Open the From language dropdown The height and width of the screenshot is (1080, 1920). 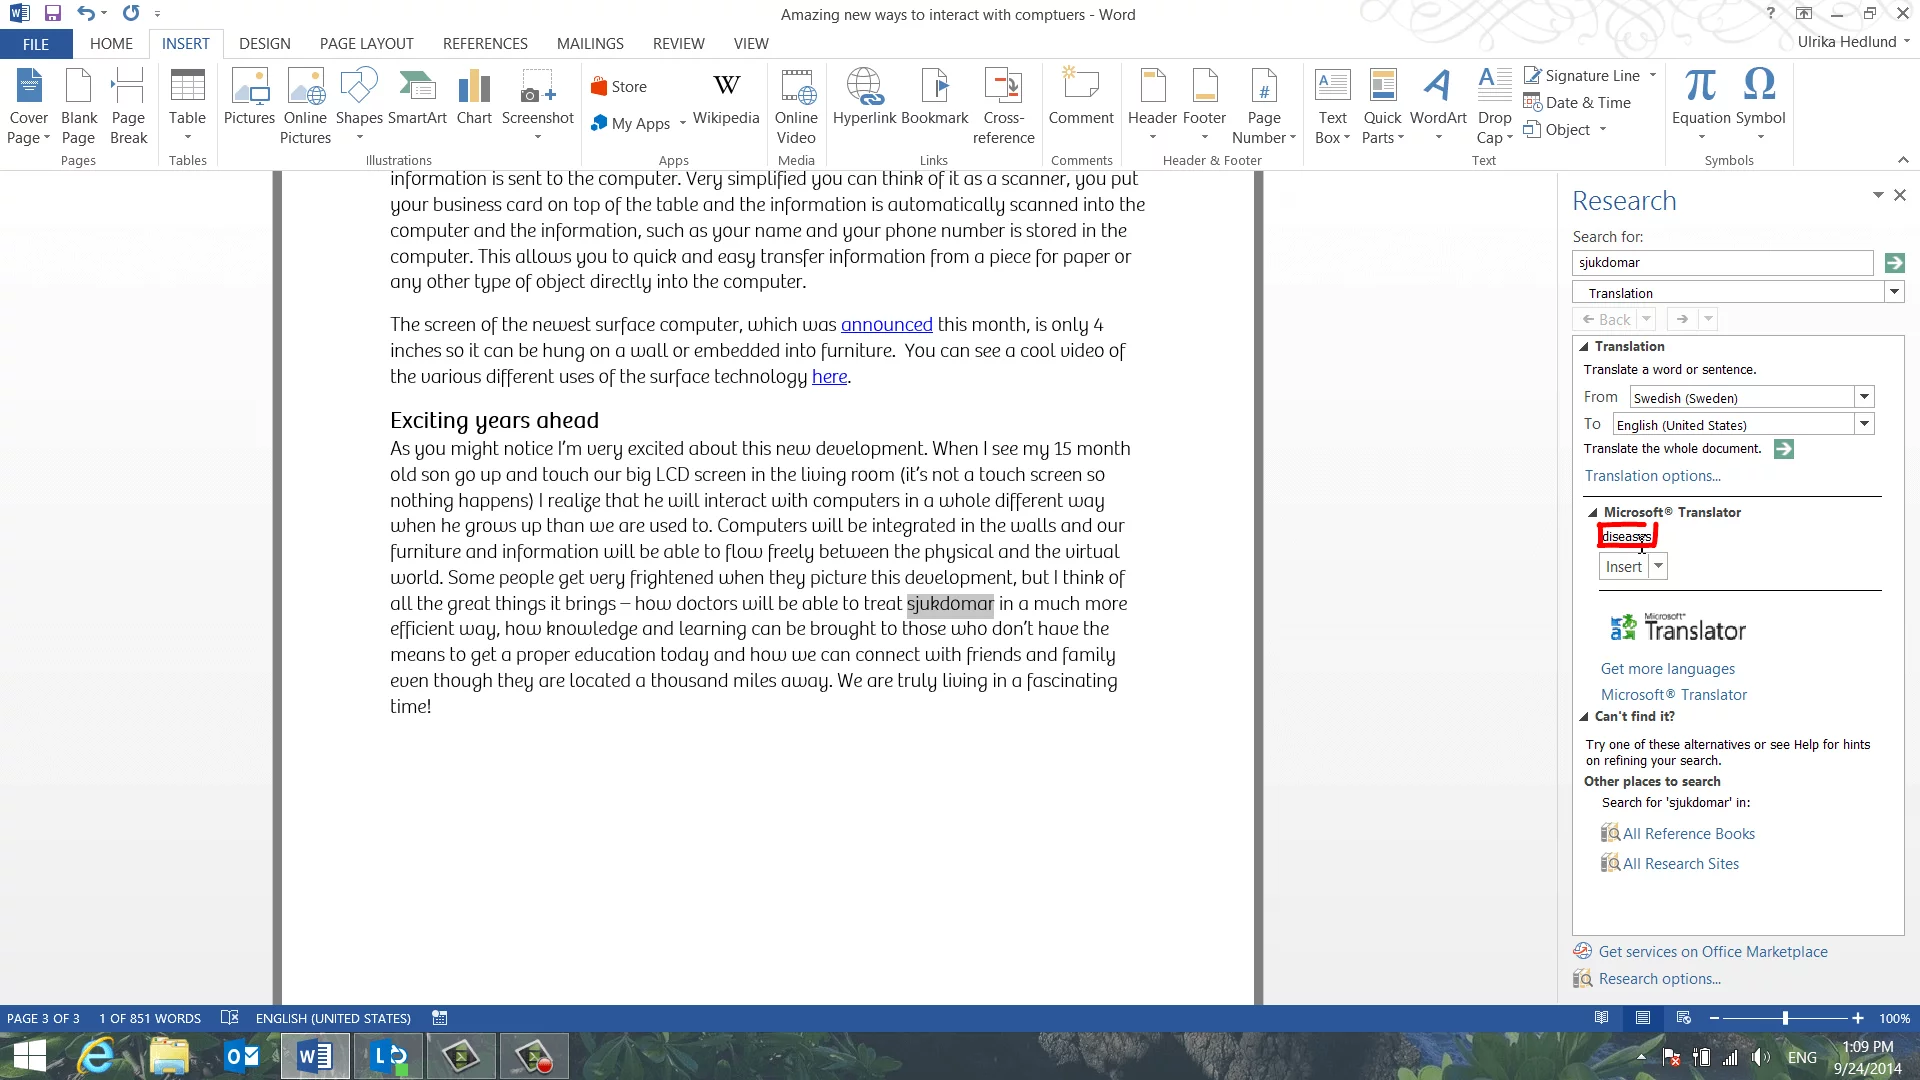coord(1864,397)
